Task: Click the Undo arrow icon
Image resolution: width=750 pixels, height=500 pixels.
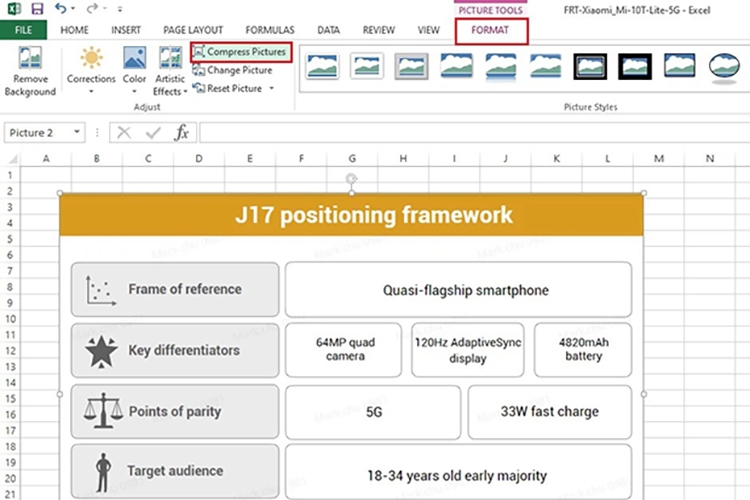Action: pyautogui.click(x=60, y=8)
